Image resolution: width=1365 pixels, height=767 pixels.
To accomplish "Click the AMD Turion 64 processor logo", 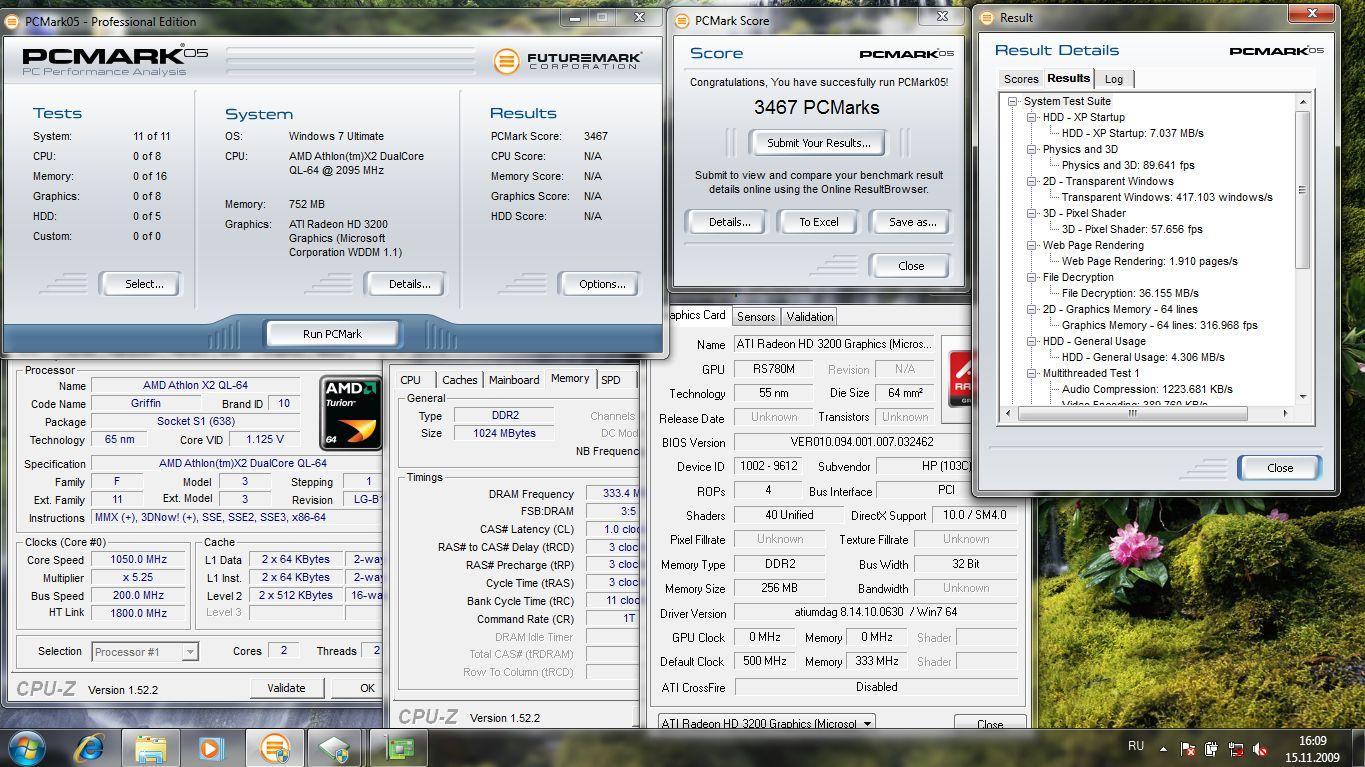I will pyautogui.click(x=351, y=413).
